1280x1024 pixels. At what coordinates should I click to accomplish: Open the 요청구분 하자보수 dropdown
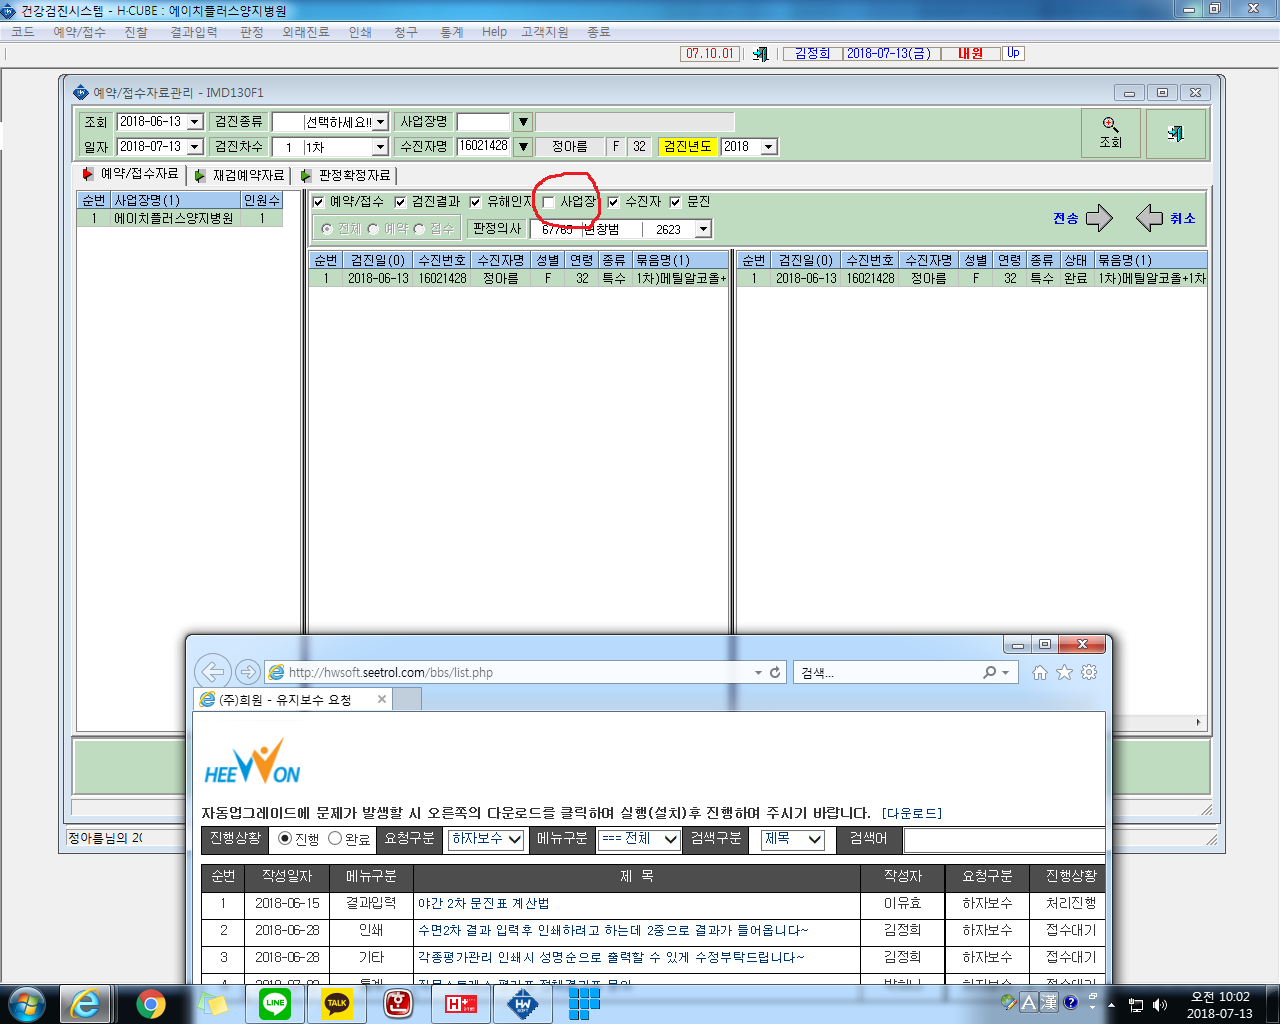pos(486,839)
